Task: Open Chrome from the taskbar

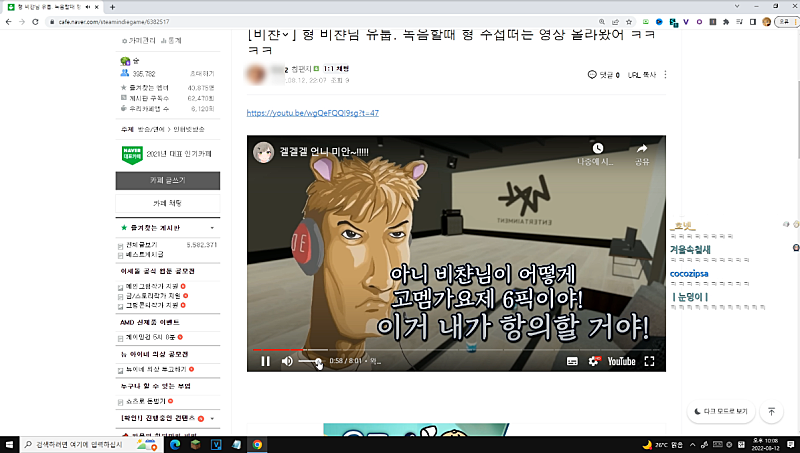Action: pos(257,445)
